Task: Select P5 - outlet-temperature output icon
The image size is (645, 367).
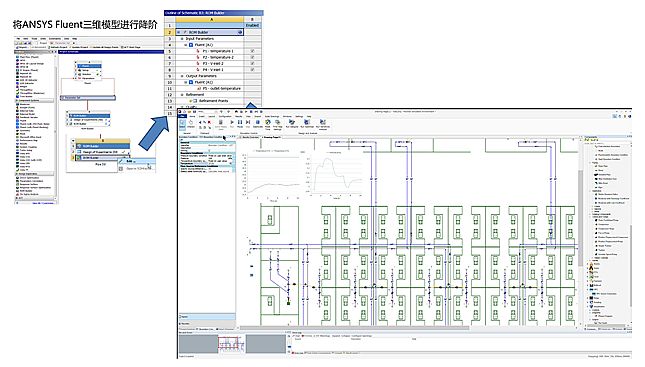Action: click(198, 88)
